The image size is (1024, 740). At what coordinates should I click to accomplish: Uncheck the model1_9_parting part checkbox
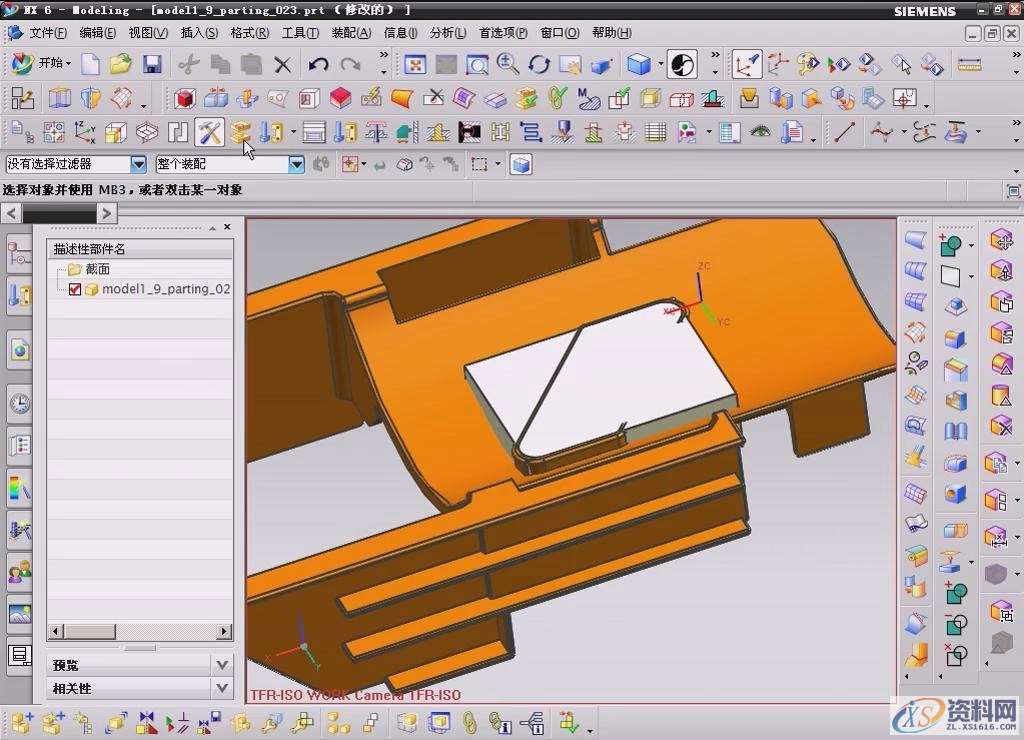pos(75,289)
